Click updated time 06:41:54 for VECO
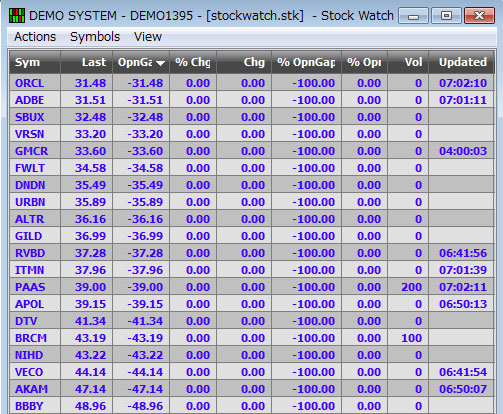This screenshot has width=503, height=414. tap(463, 372)
